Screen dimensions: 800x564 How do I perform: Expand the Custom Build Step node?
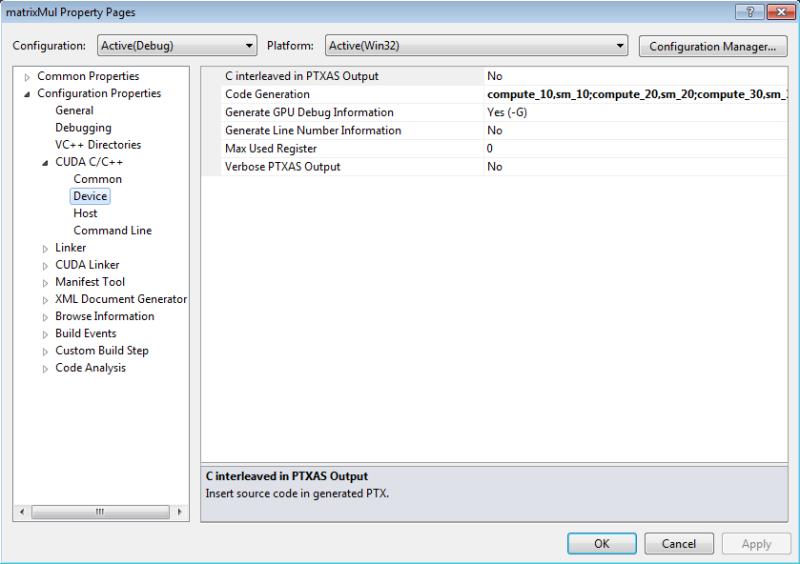45,352
